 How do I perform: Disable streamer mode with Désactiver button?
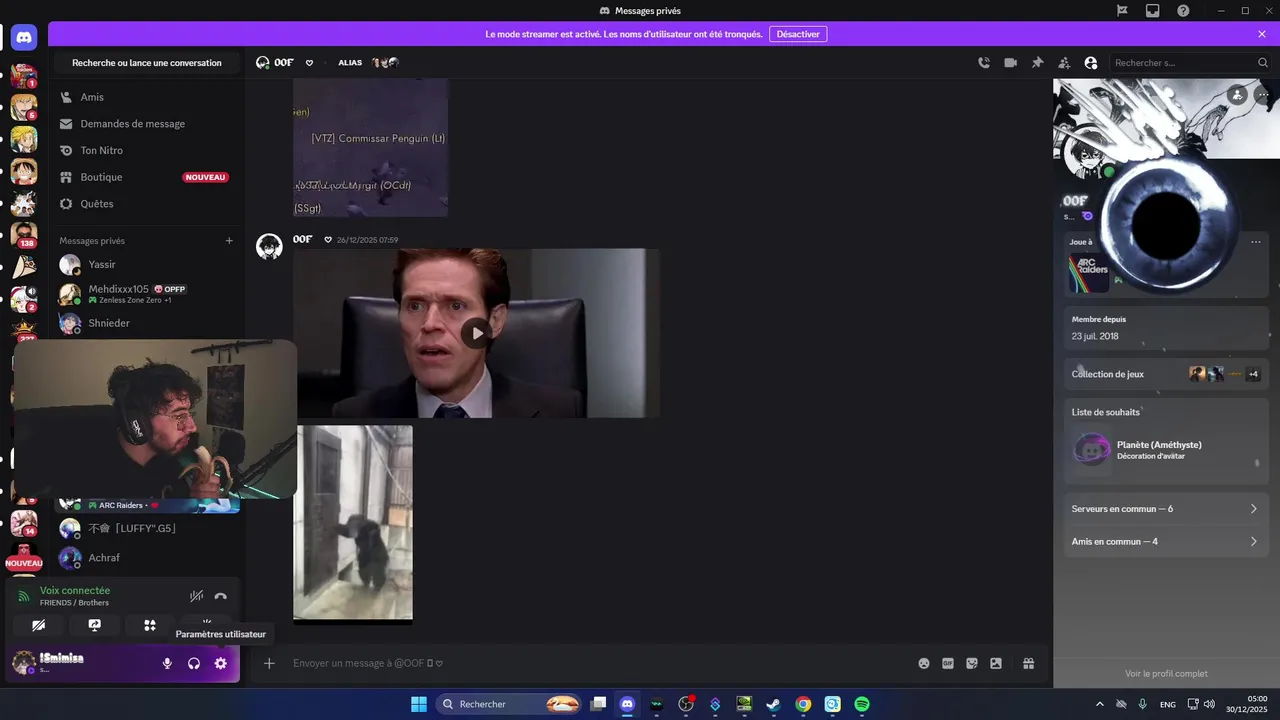pos(798,34)
